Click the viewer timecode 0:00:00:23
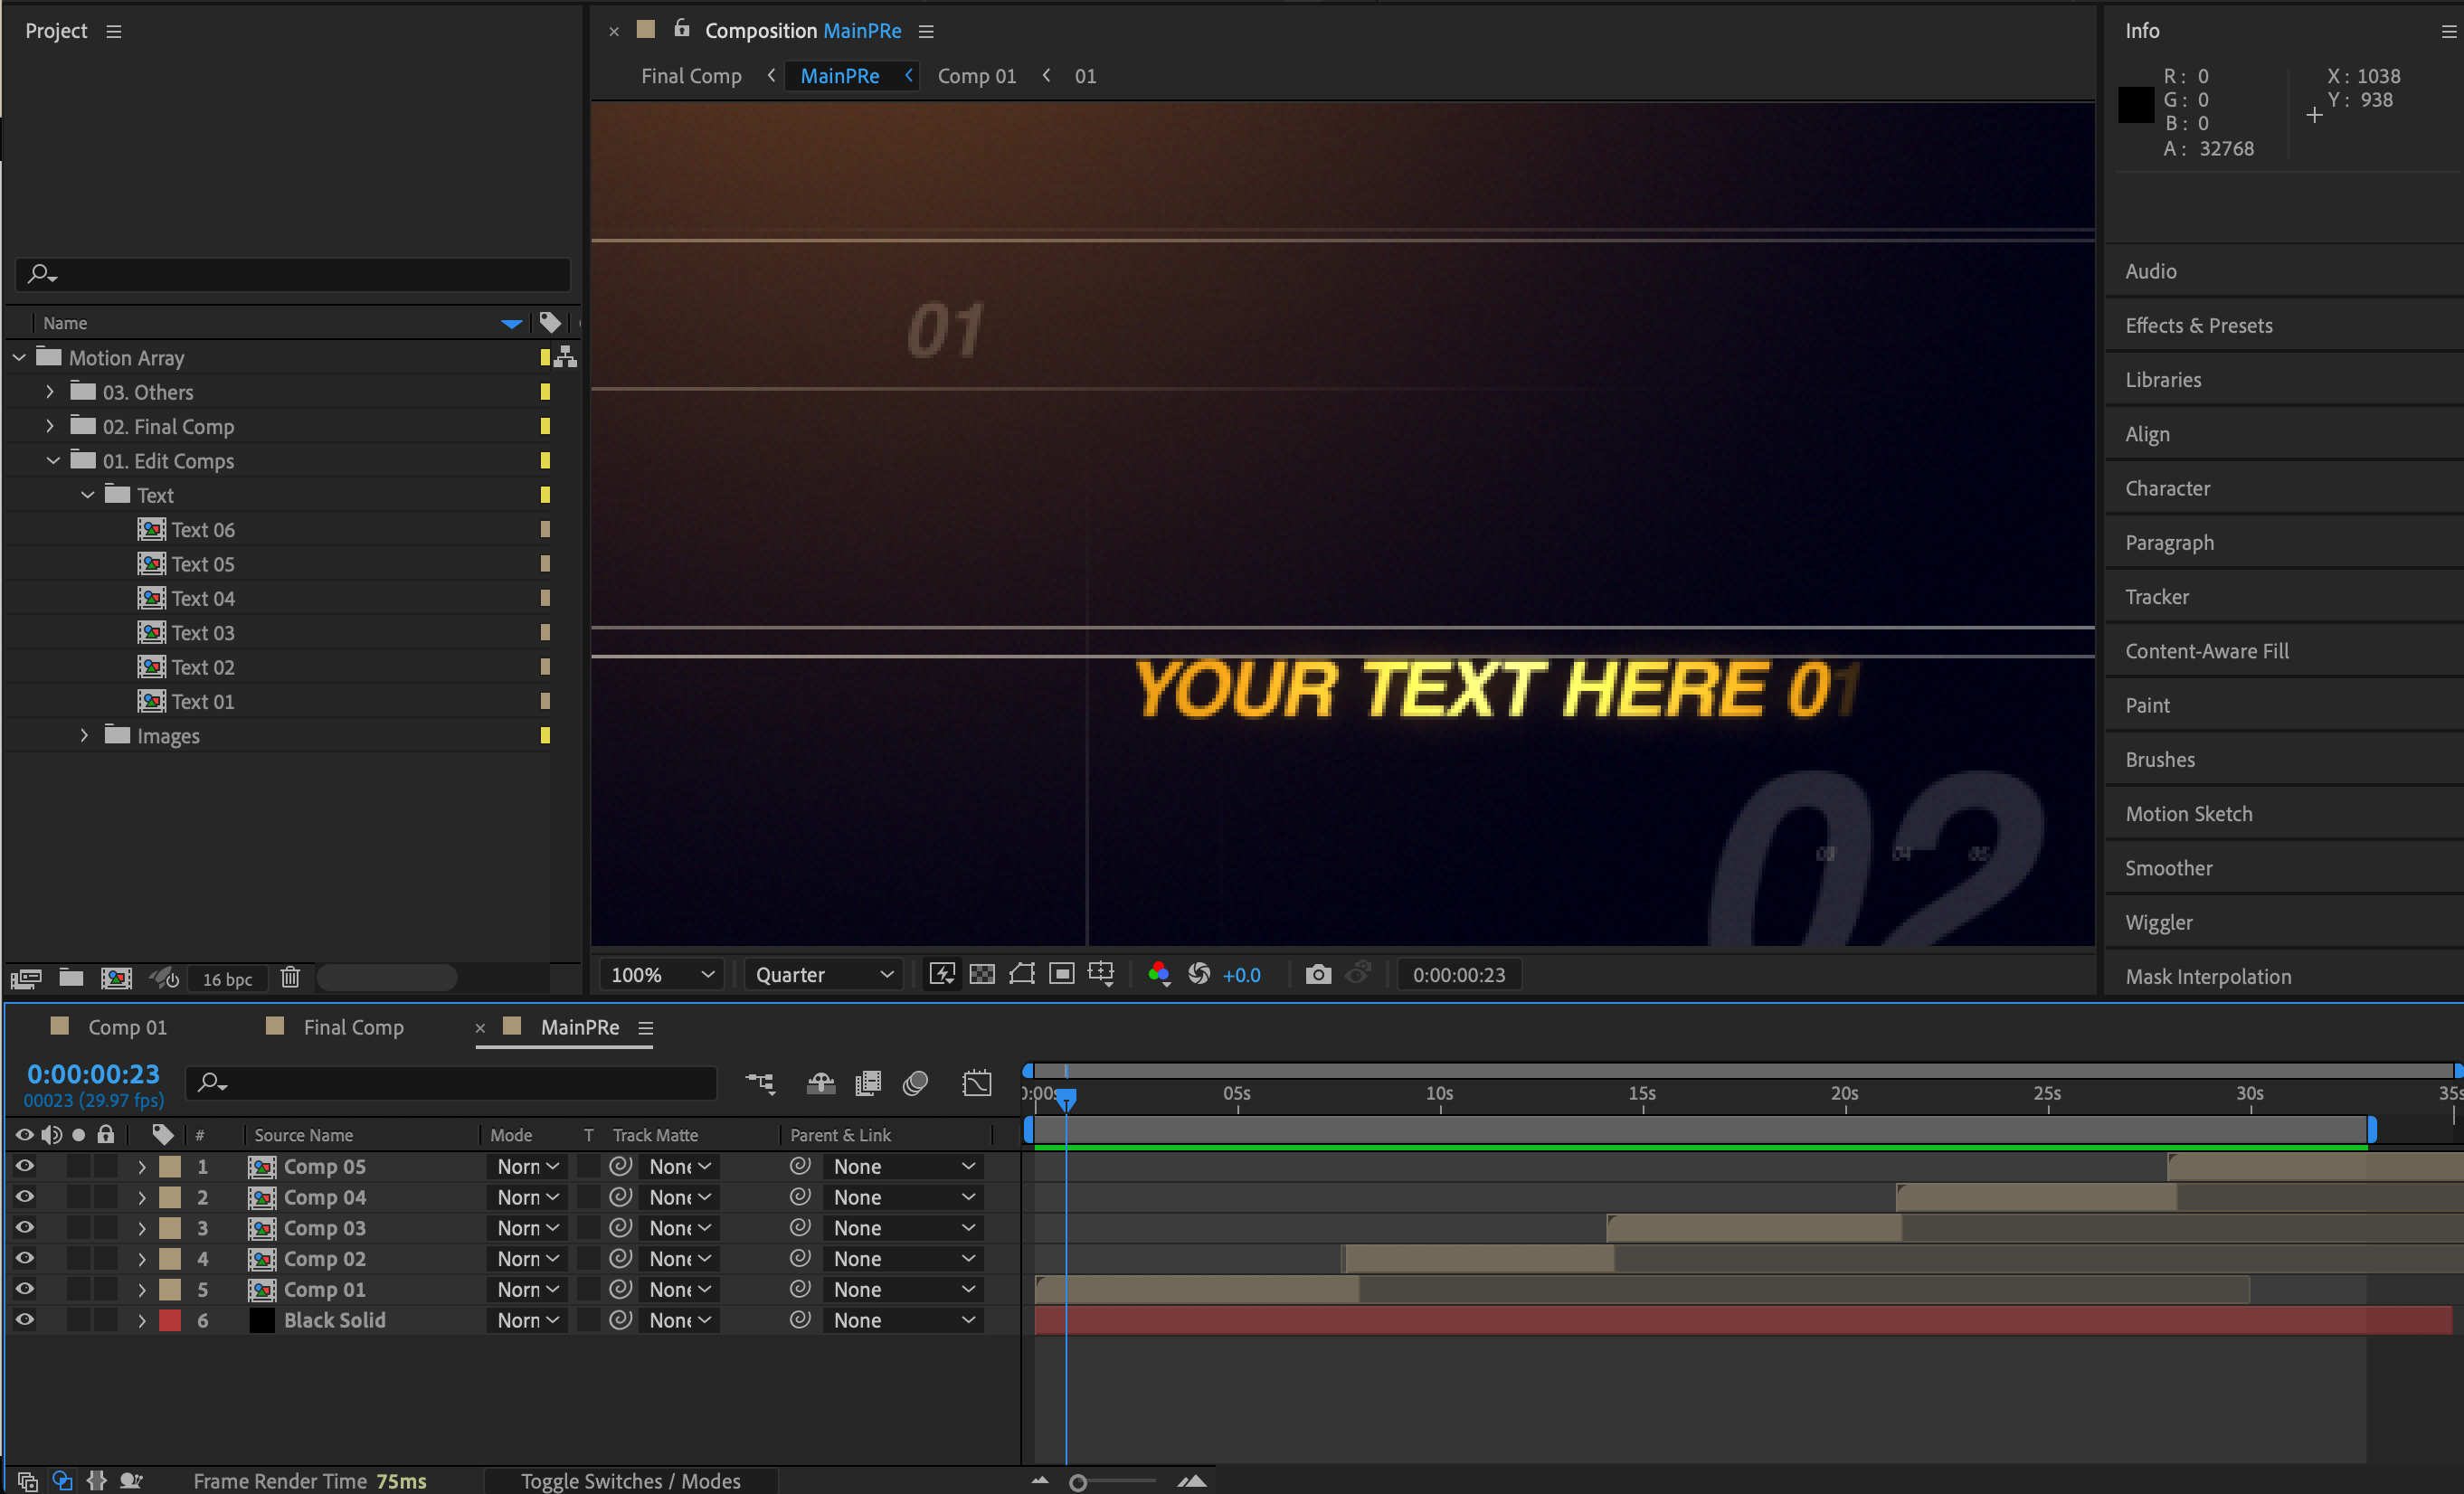The width and height of the screenshot is (2464, 1494). [1459, 974]
